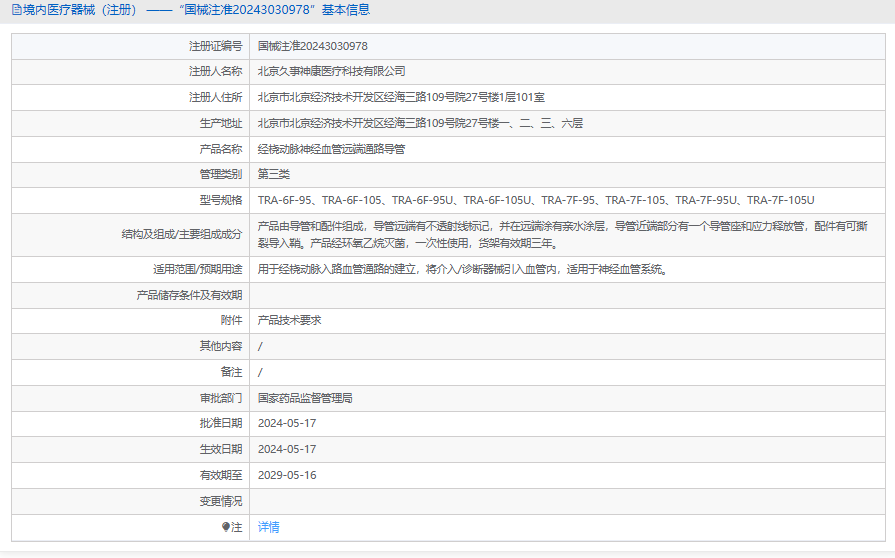
Task: Click the expiry date 2029-05-16
Action: pyautogui.click(x=287, y=475)
